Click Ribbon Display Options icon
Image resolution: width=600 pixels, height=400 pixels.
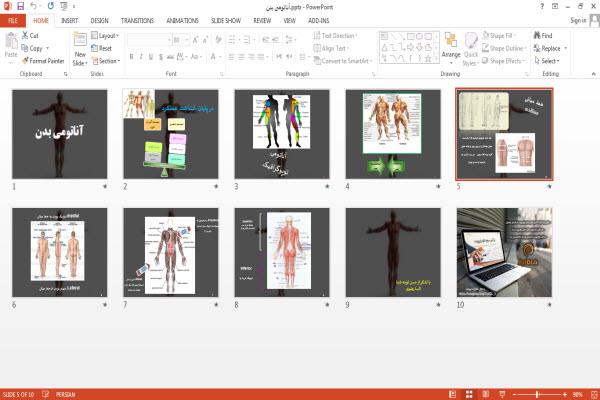point(555,7)
